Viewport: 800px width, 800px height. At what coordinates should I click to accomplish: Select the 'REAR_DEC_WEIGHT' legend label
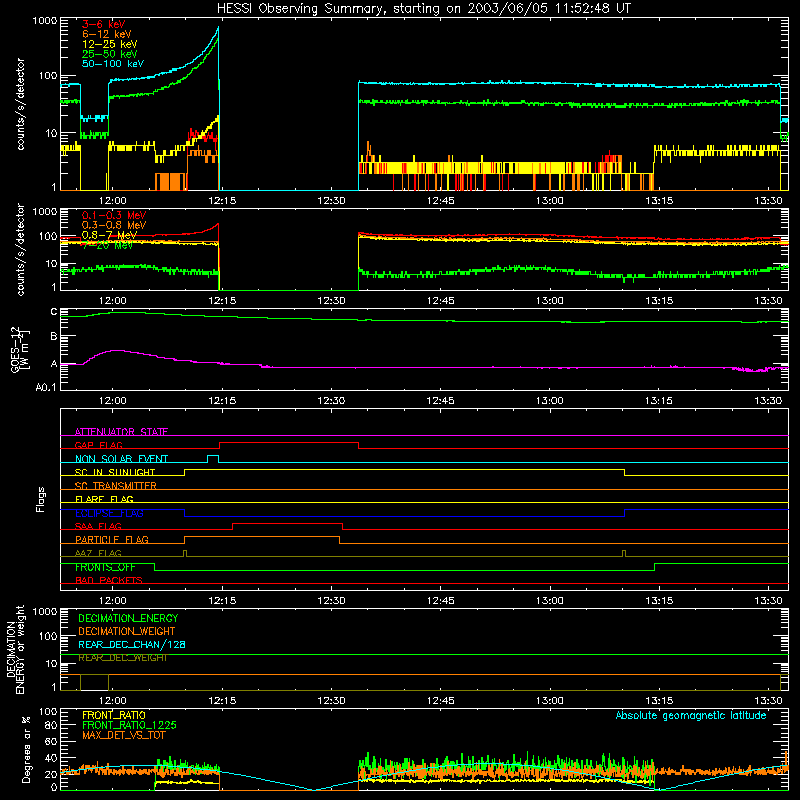pyautogui.click(x=123, y=658)
